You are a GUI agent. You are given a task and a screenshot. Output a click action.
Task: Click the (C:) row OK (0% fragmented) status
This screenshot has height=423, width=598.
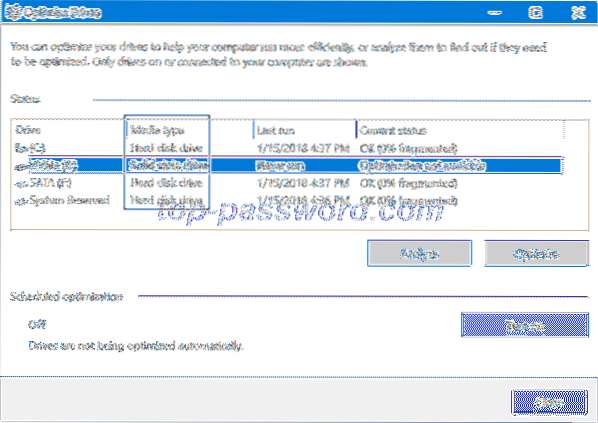408,148
